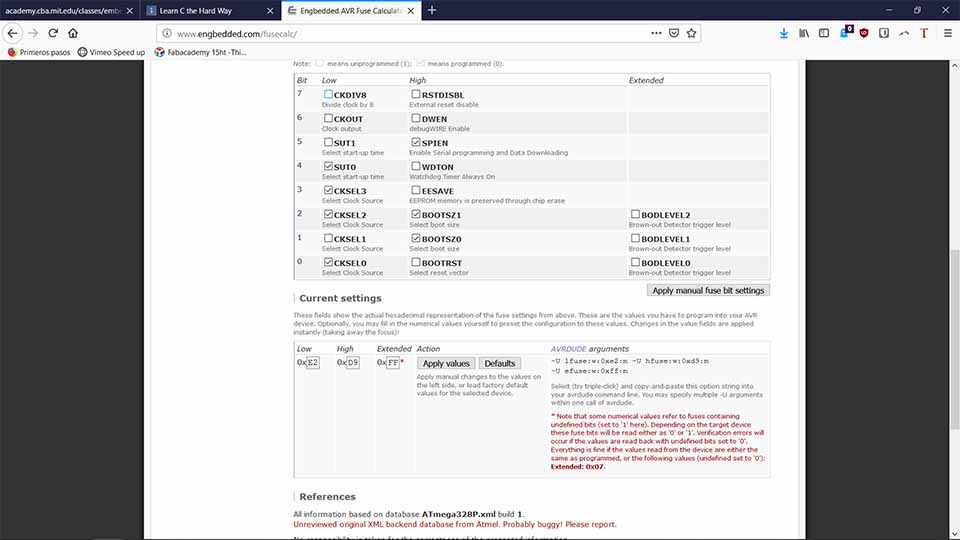Click the Apply values button

(x=446, y=363)
